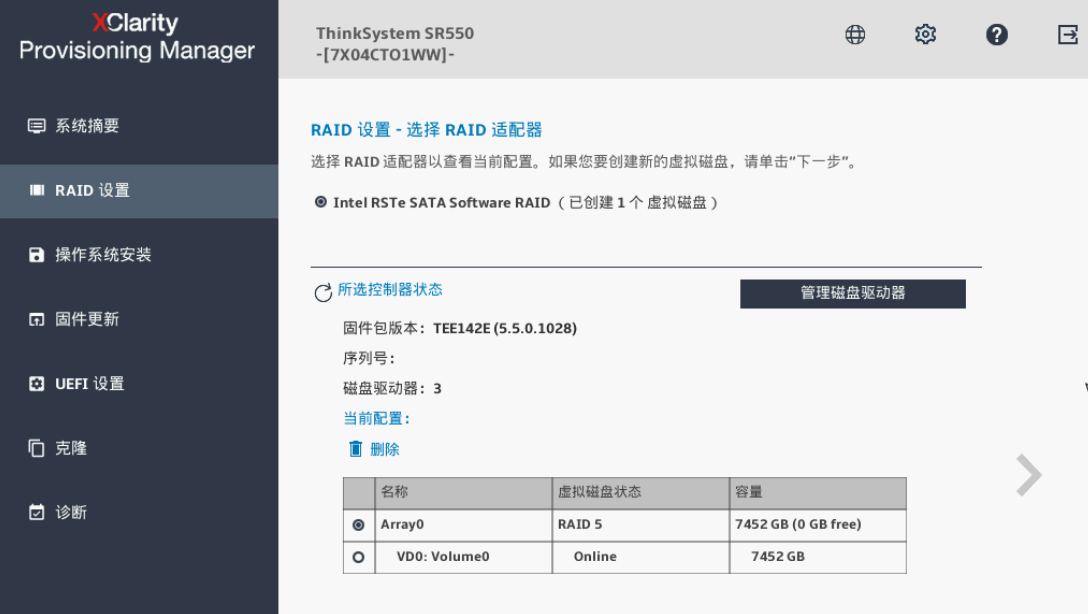This screenshot has height=614, width=1088.
Task: Click the 虚拟磁盘状态 column header
Action: [641, 493]
